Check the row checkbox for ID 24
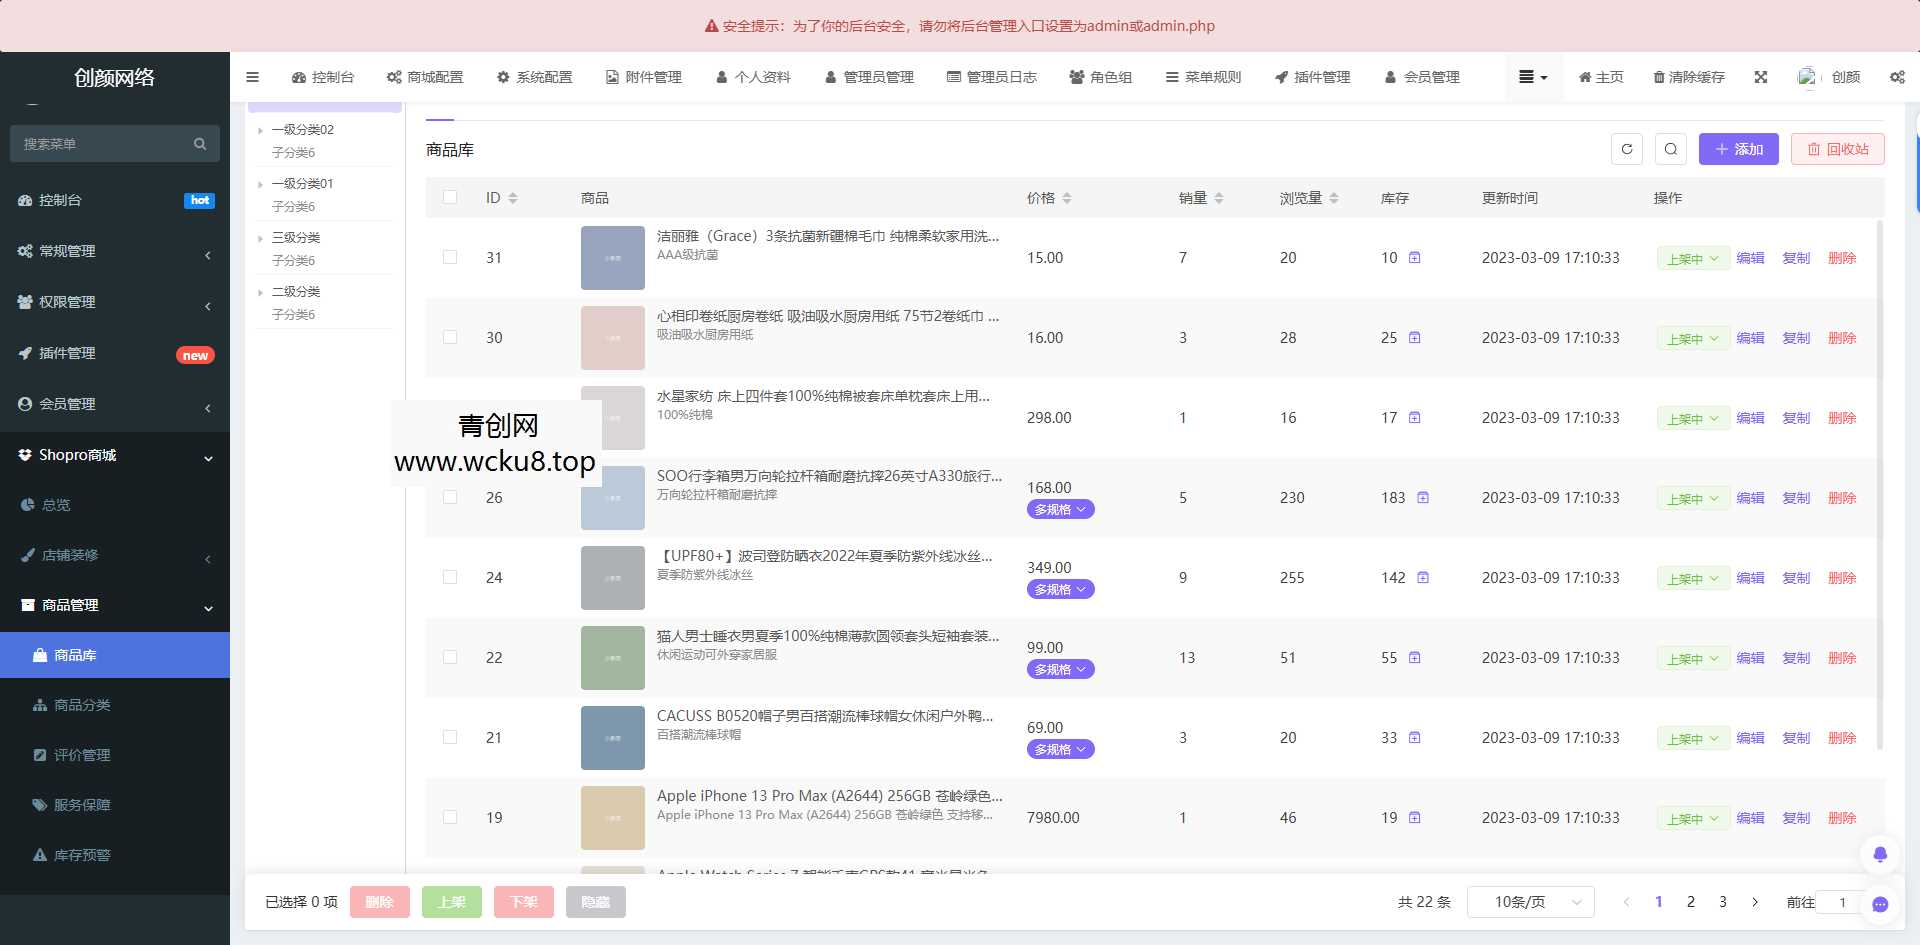Image resolution: width=1920 pixels, height=945 pixels. click(450, 577)
